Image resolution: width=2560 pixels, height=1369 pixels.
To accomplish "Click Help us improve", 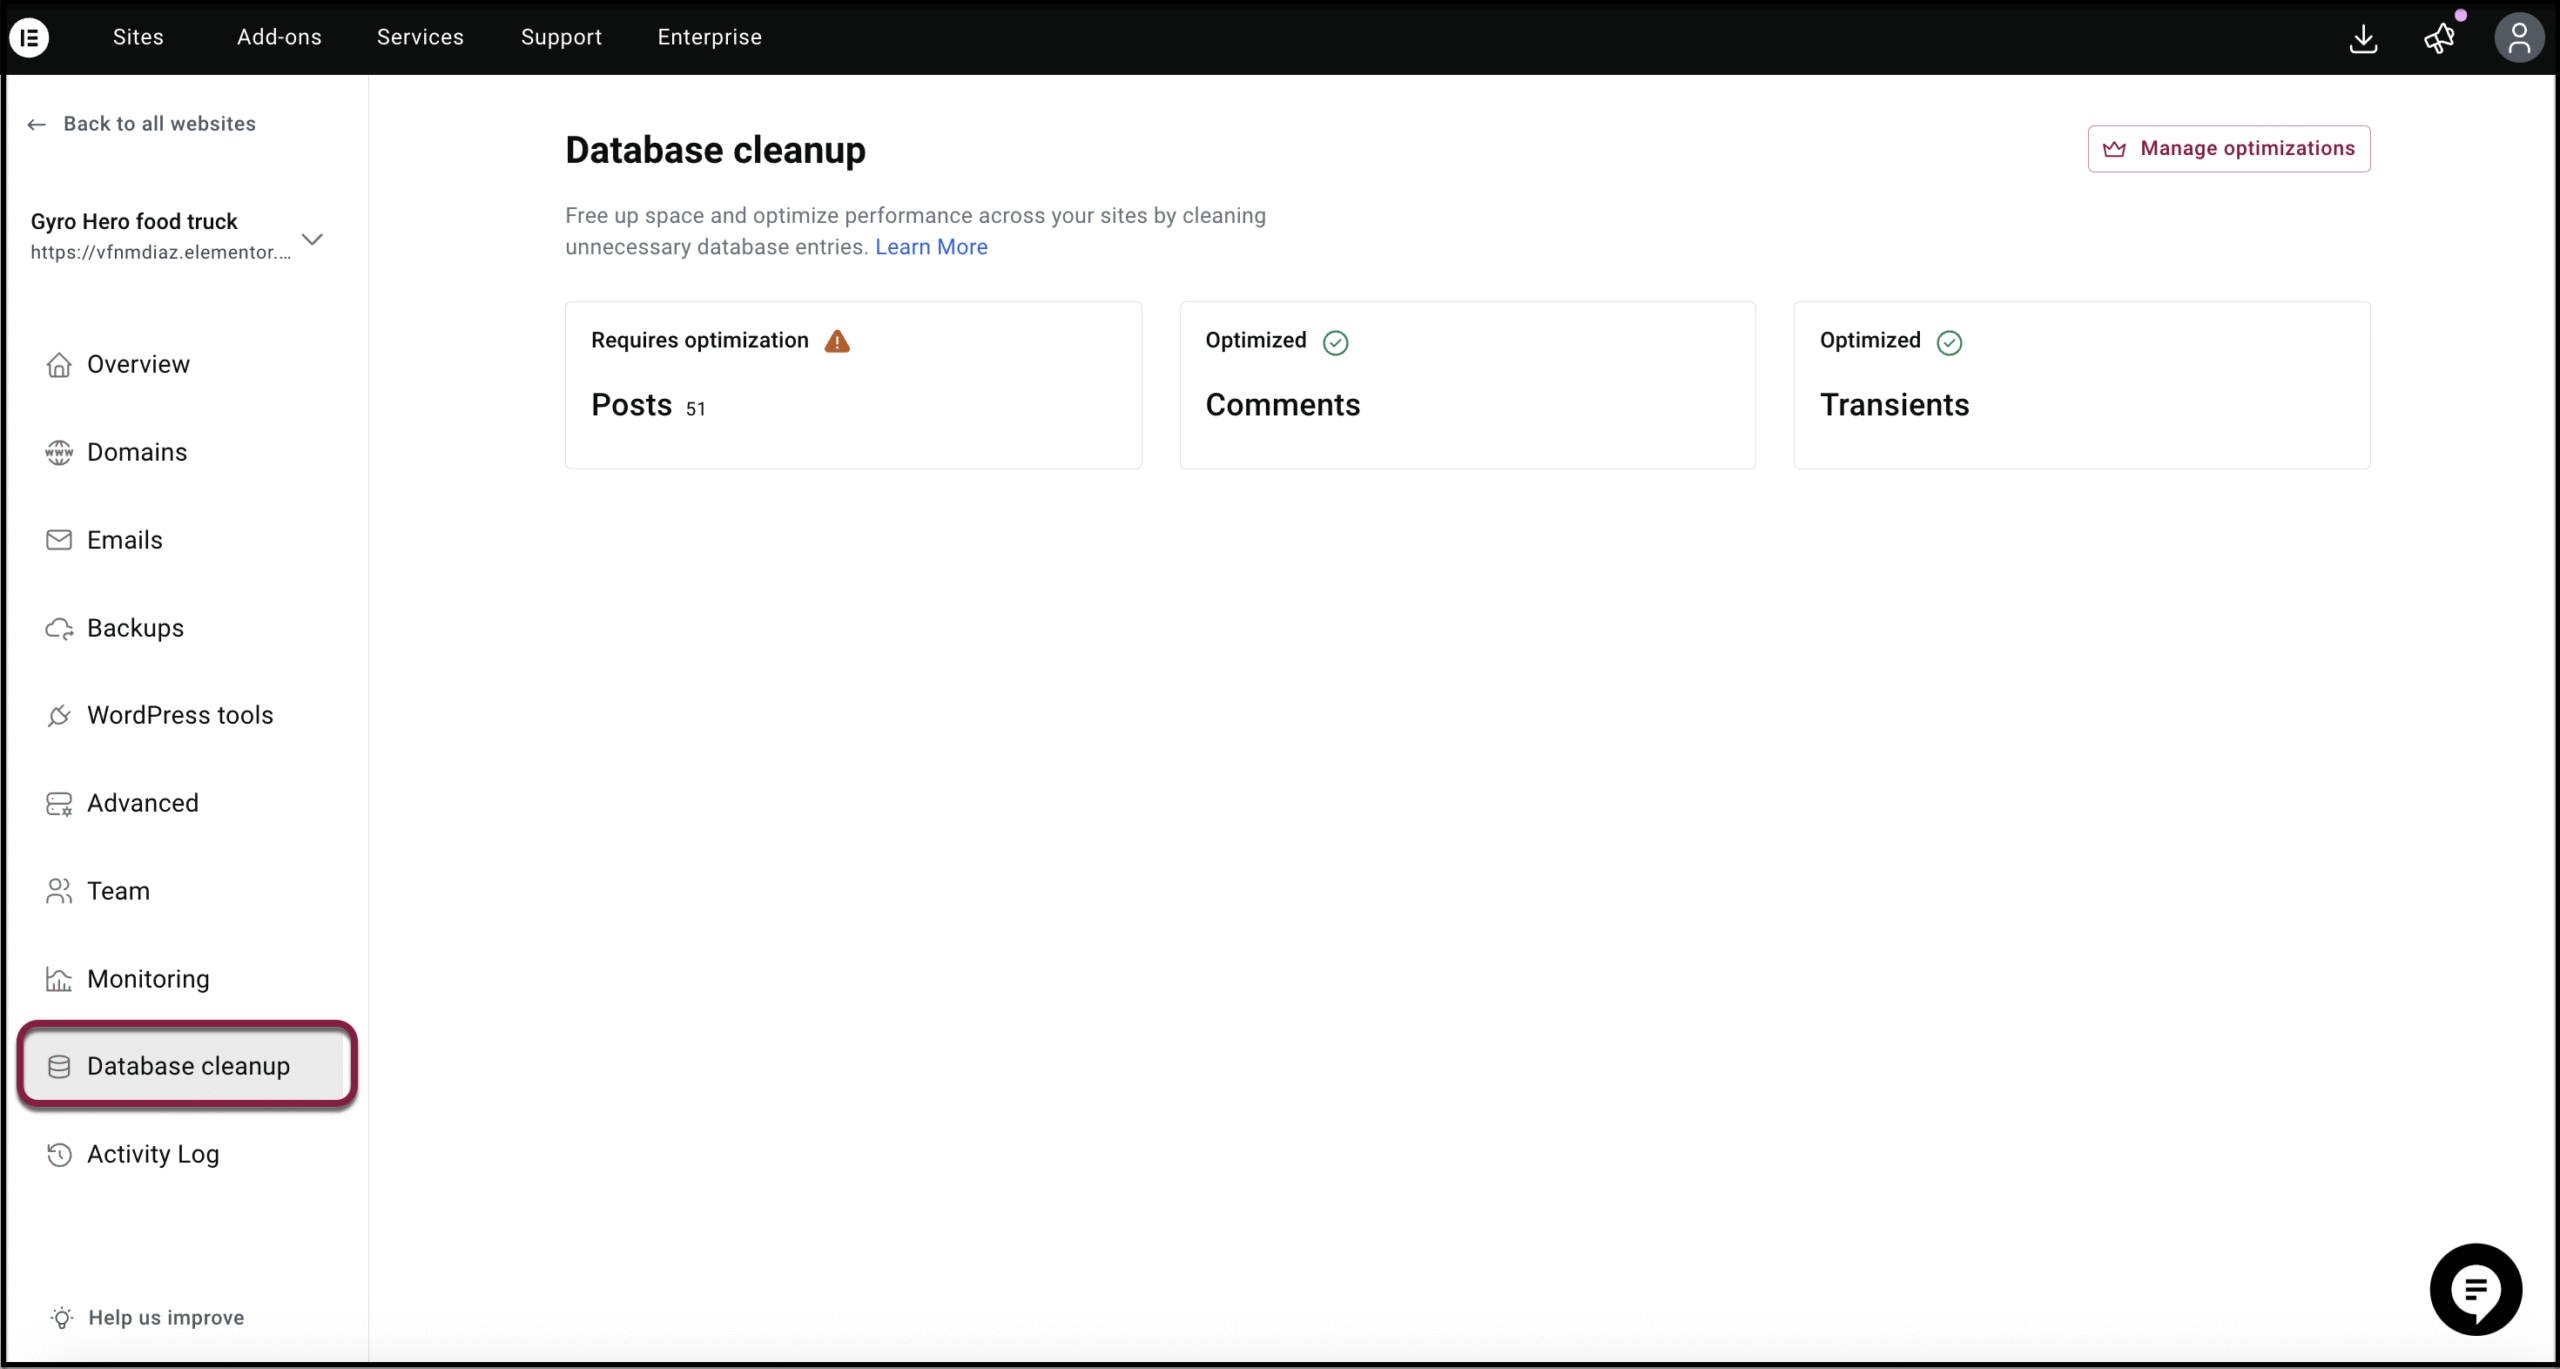I will (165, 1317).
